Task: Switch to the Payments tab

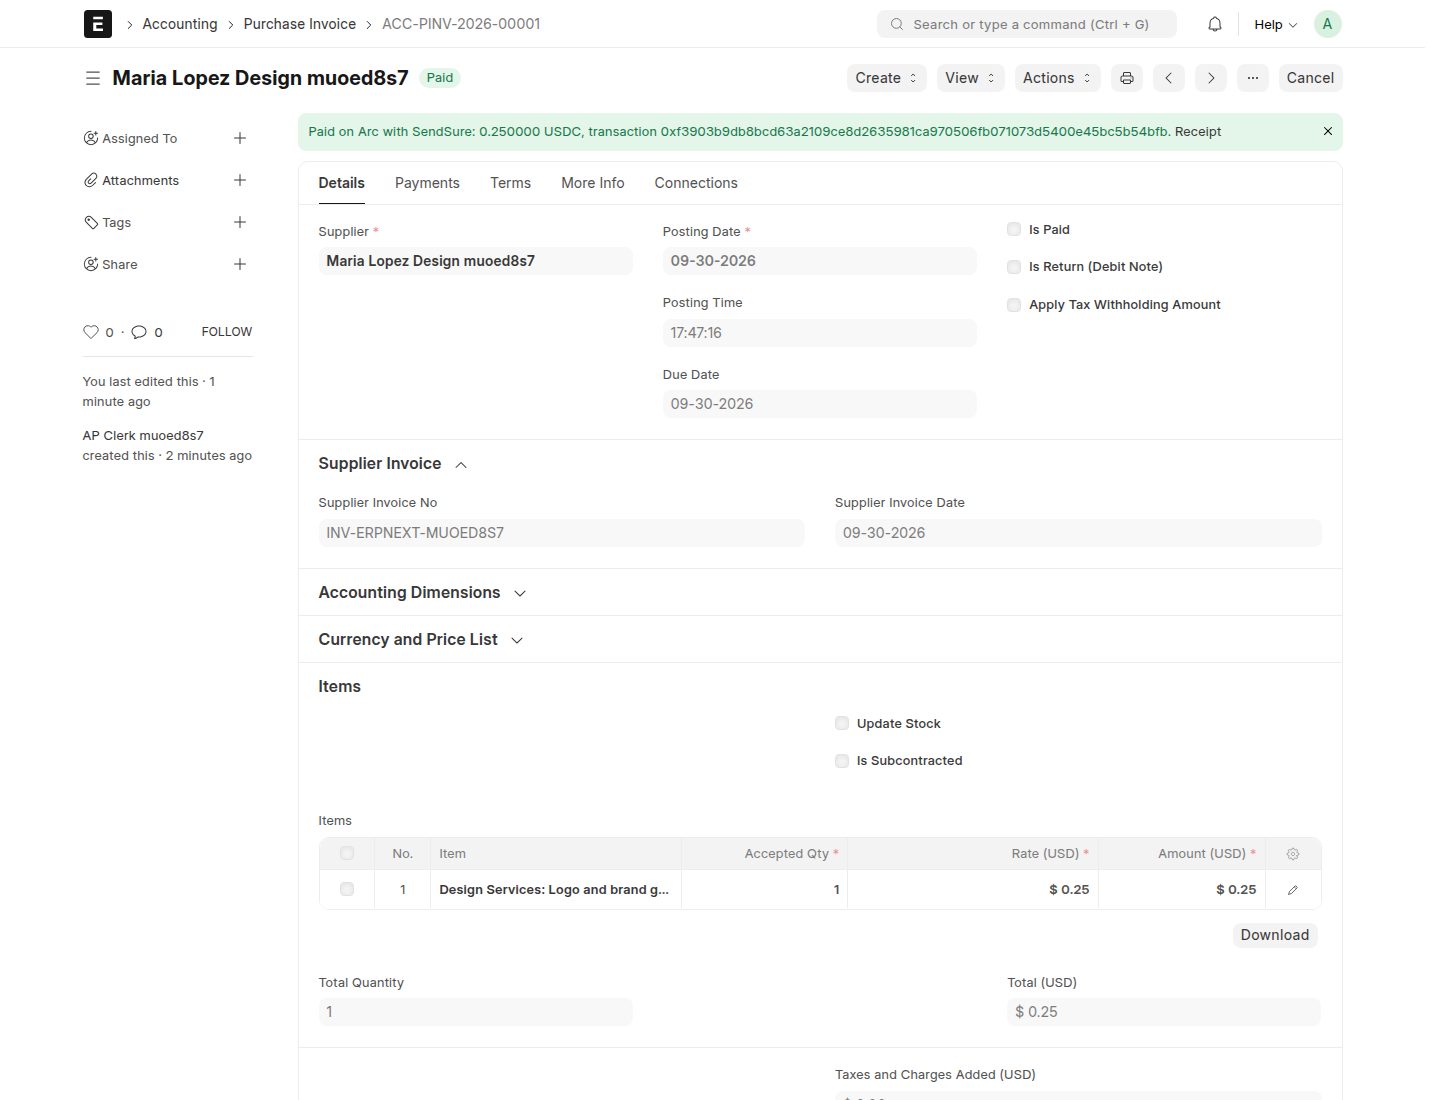Action: (x=427, y=183)
